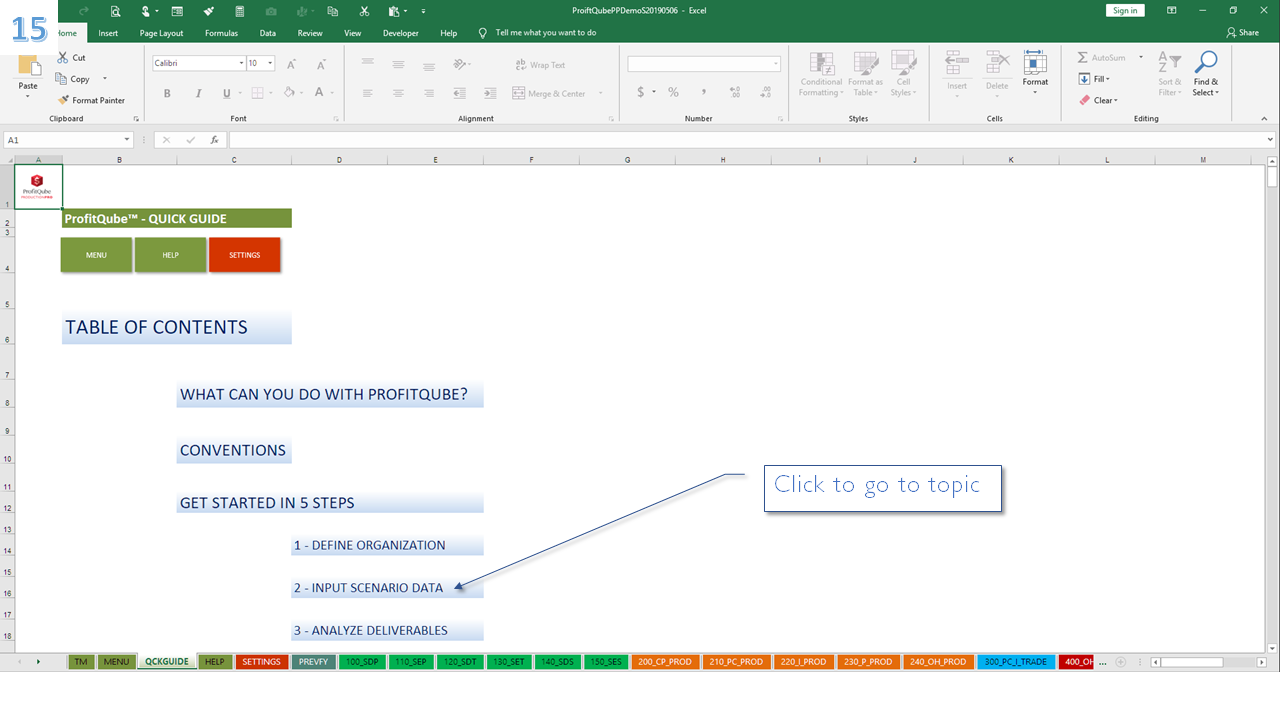This screenshot has height=720, width=1280.
Task: Open the Name Box dropdown arrow
Action: [127, 140]
